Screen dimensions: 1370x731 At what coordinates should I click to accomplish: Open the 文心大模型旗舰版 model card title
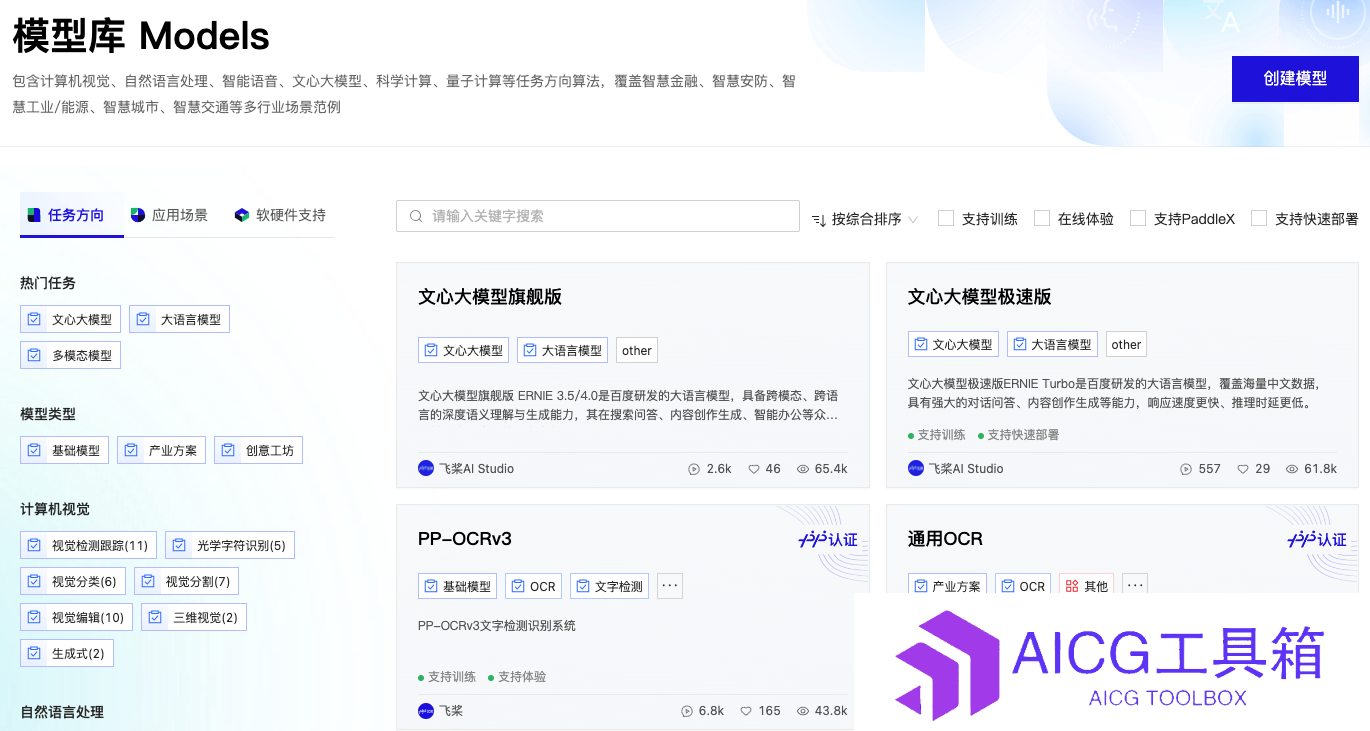490,297
